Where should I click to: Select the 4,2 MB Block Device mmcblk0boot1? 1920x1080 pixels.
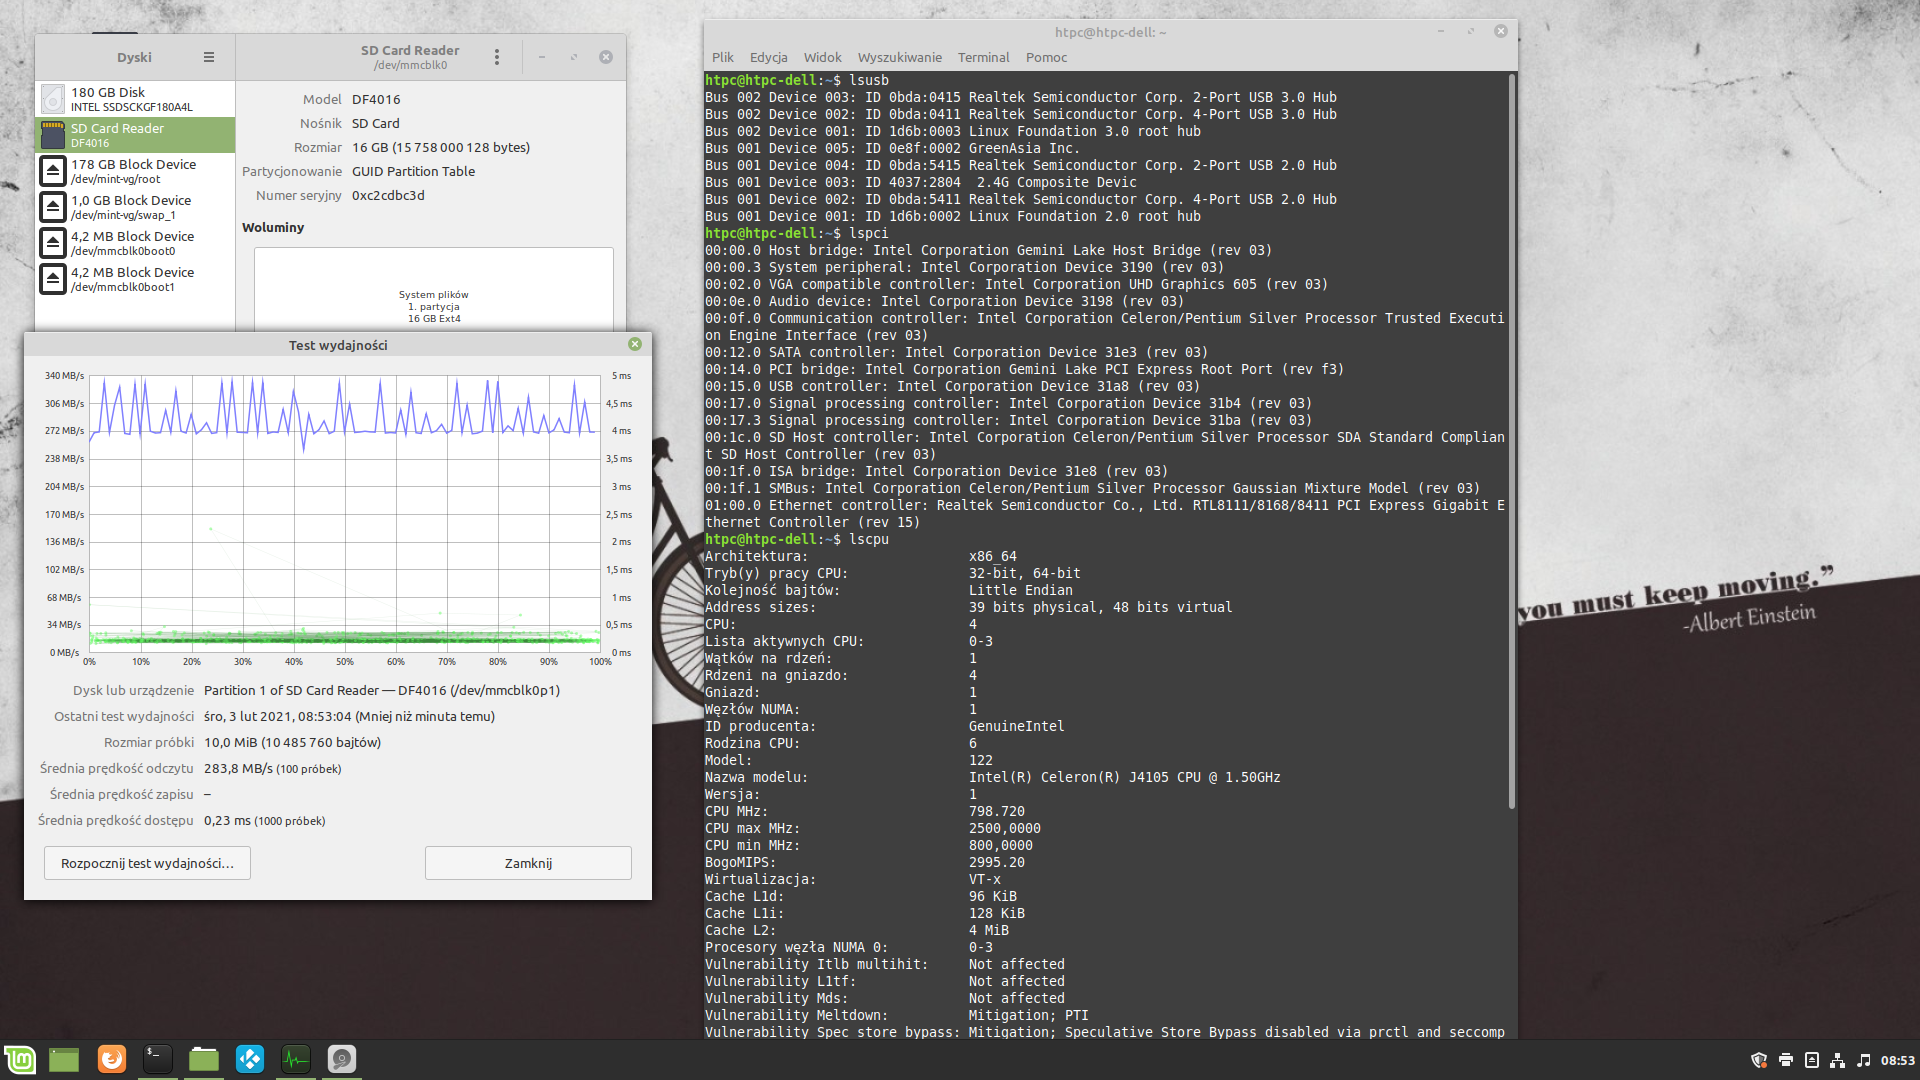coord(135,279)
